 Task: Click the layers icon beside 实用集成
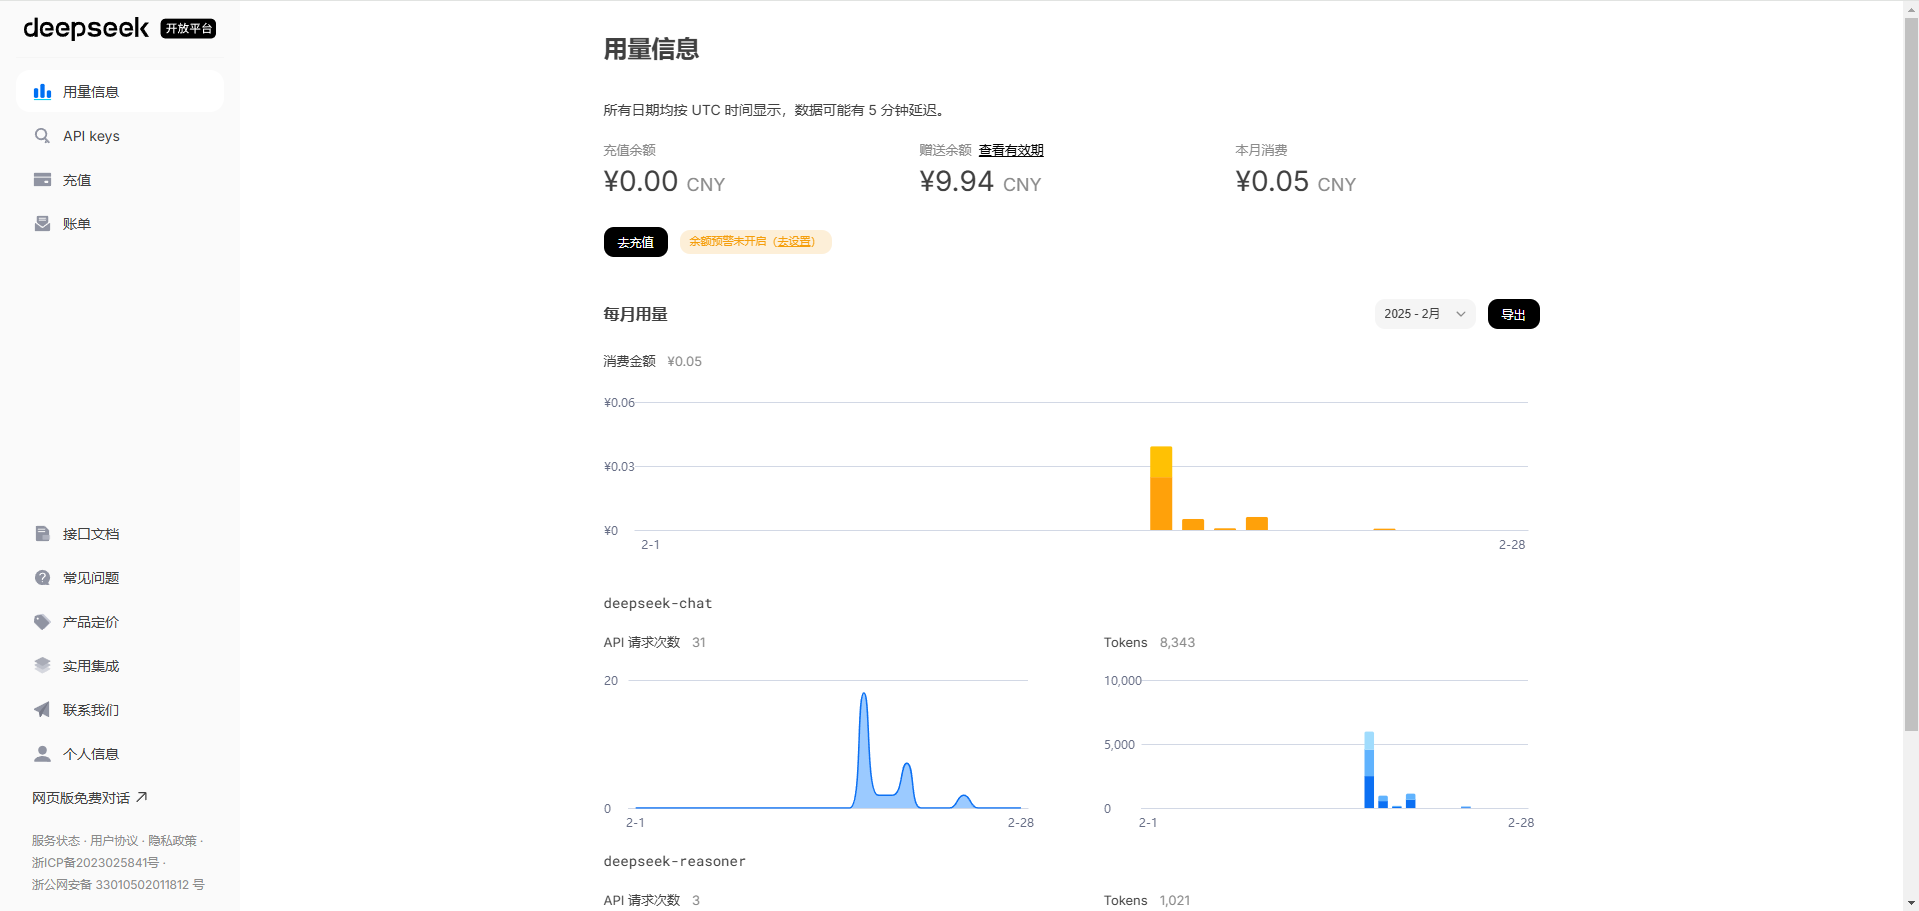click(x=42, y=666)
